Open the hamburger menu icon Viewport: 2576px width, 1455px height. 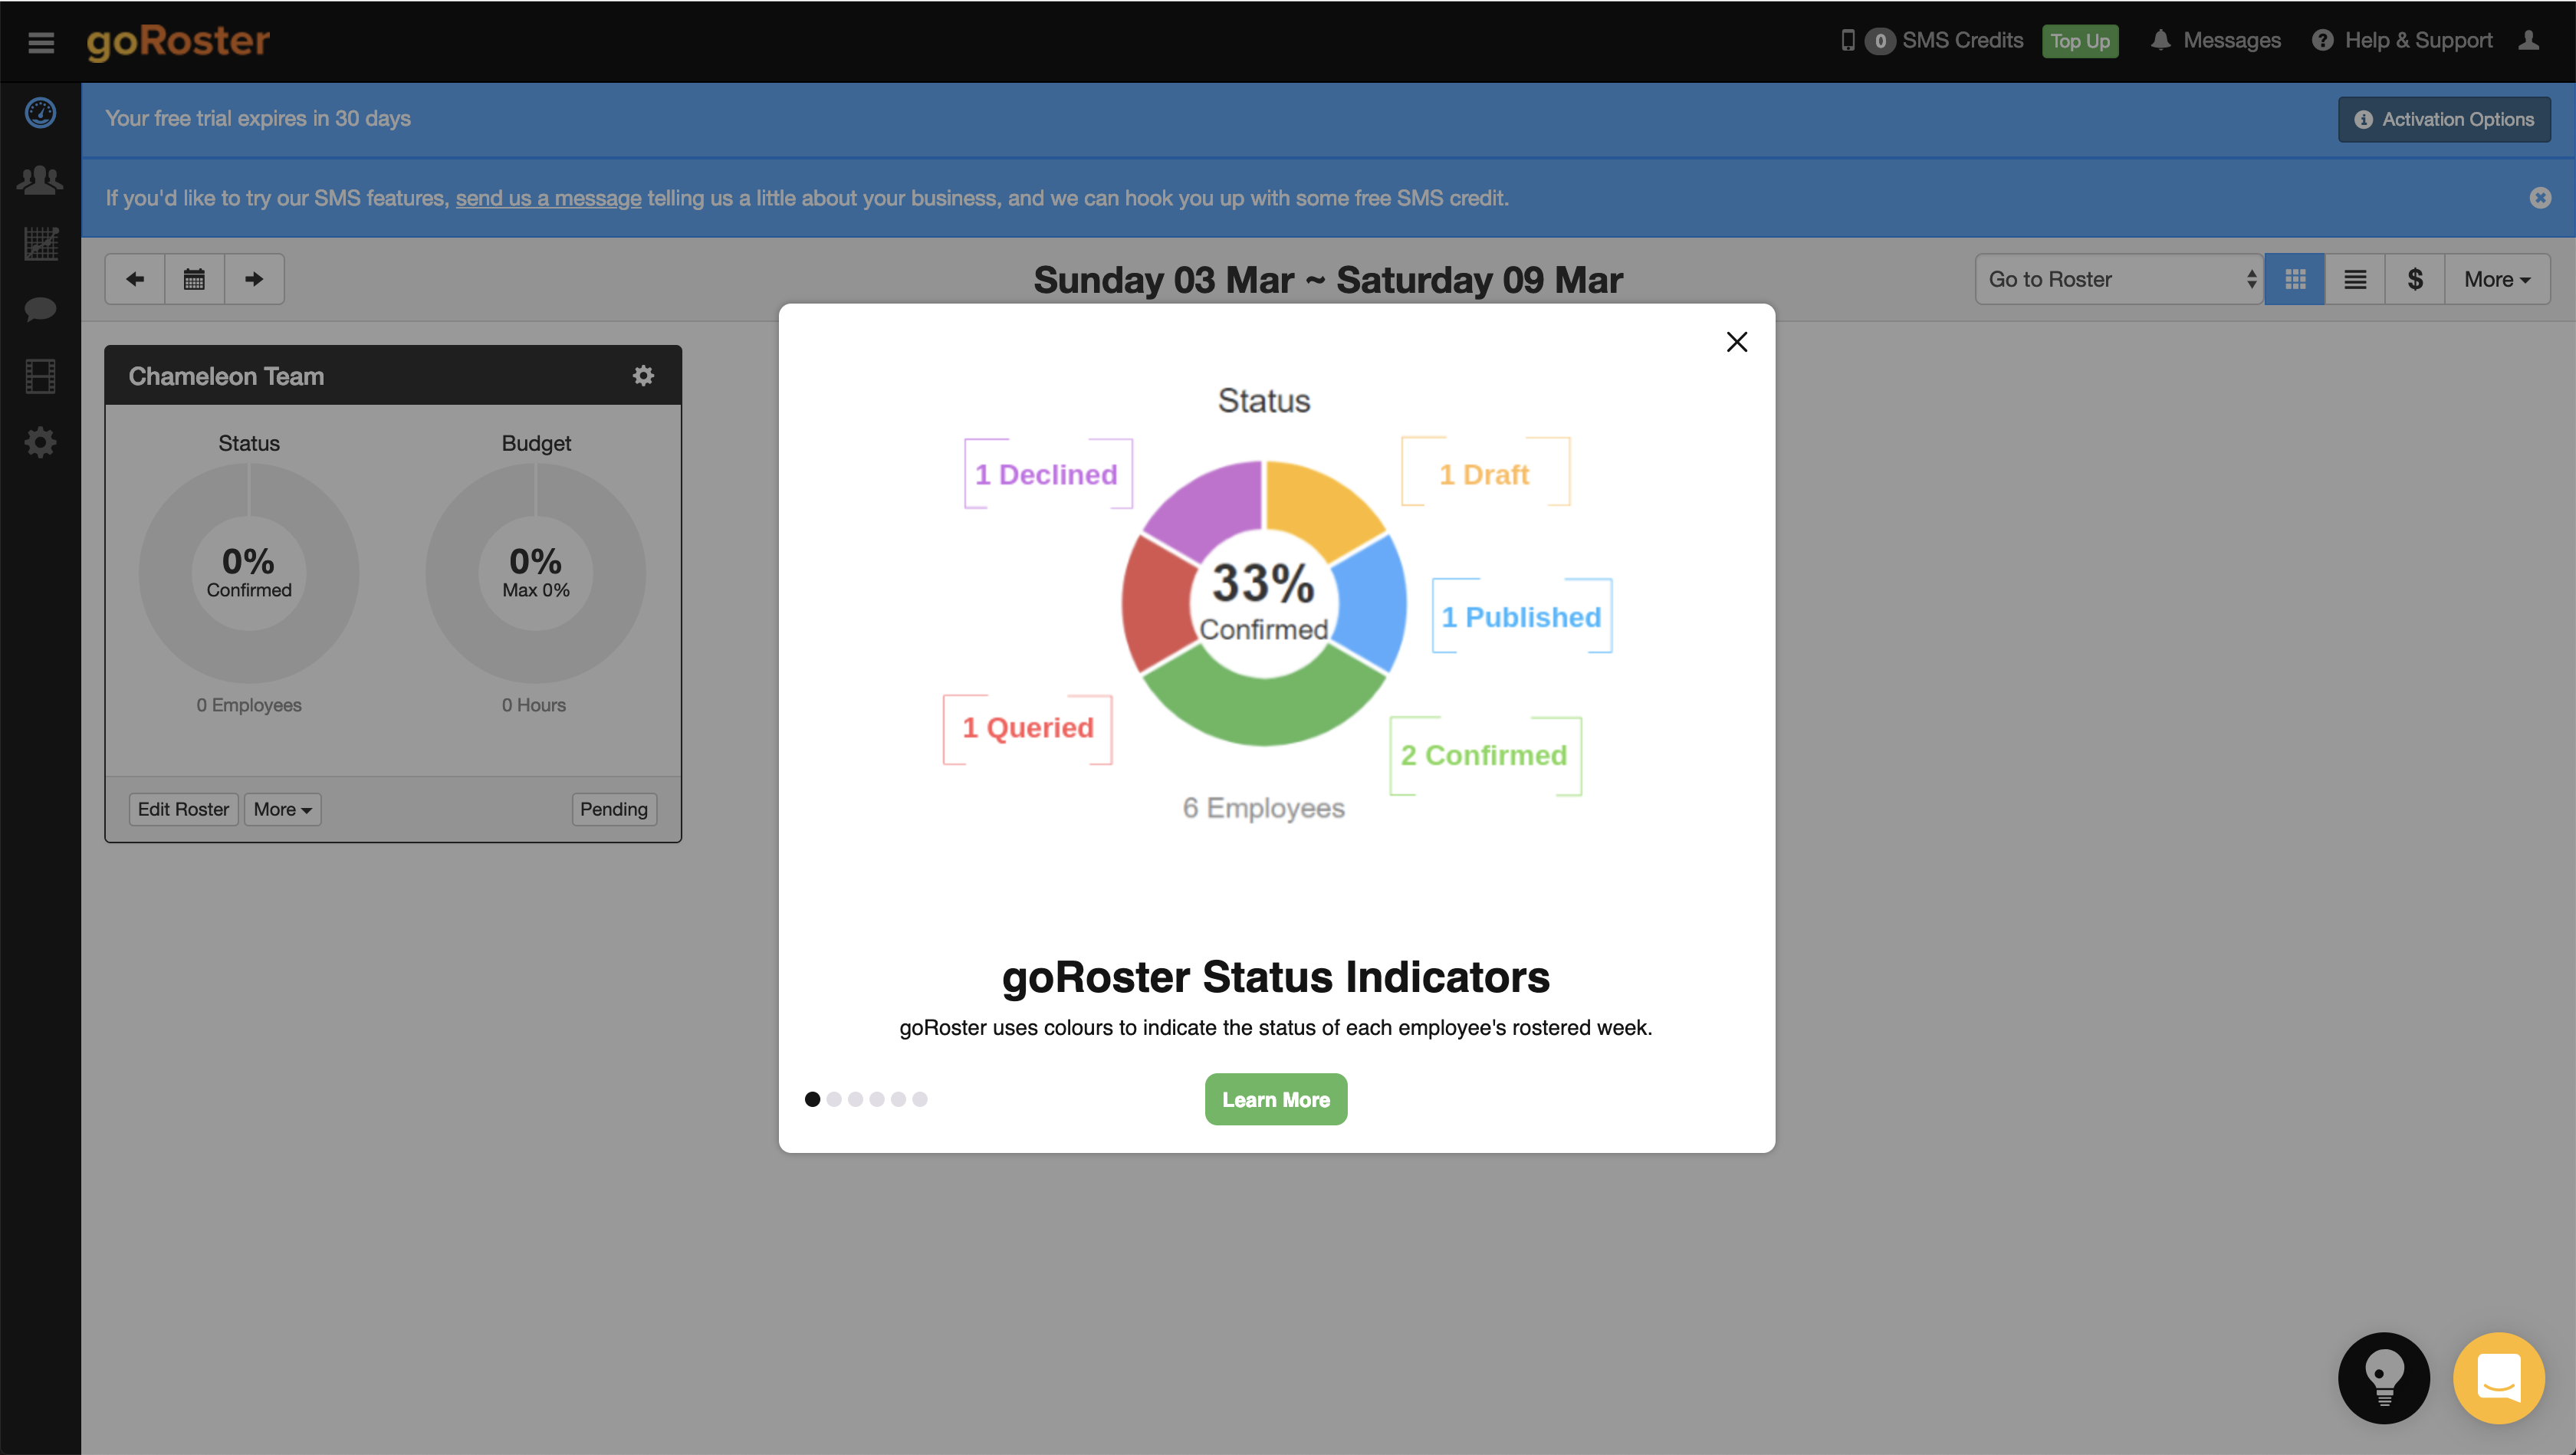41,42
